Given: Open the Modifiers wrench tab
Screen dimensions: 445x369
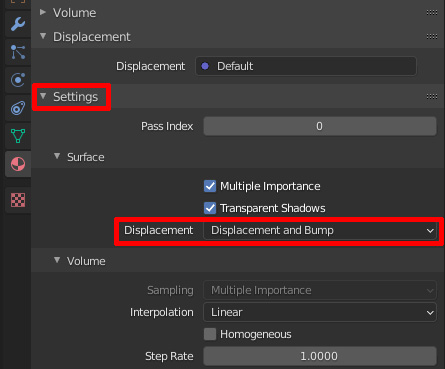Looking at the screenshot, I should click(18, 24).
